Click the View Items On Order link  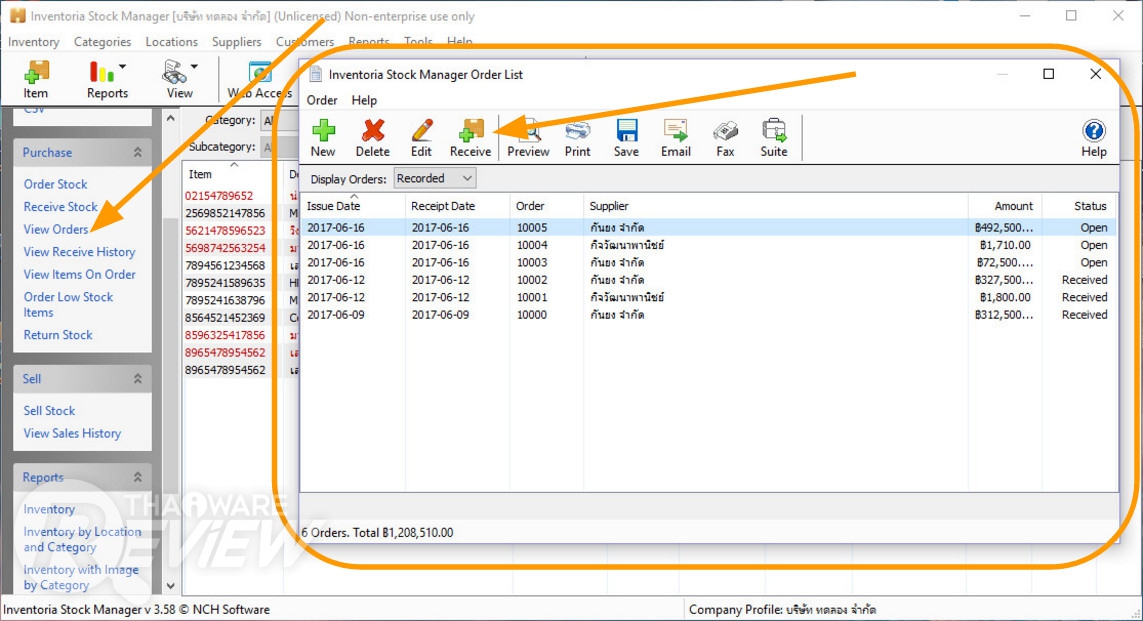[x=79, y=274]
